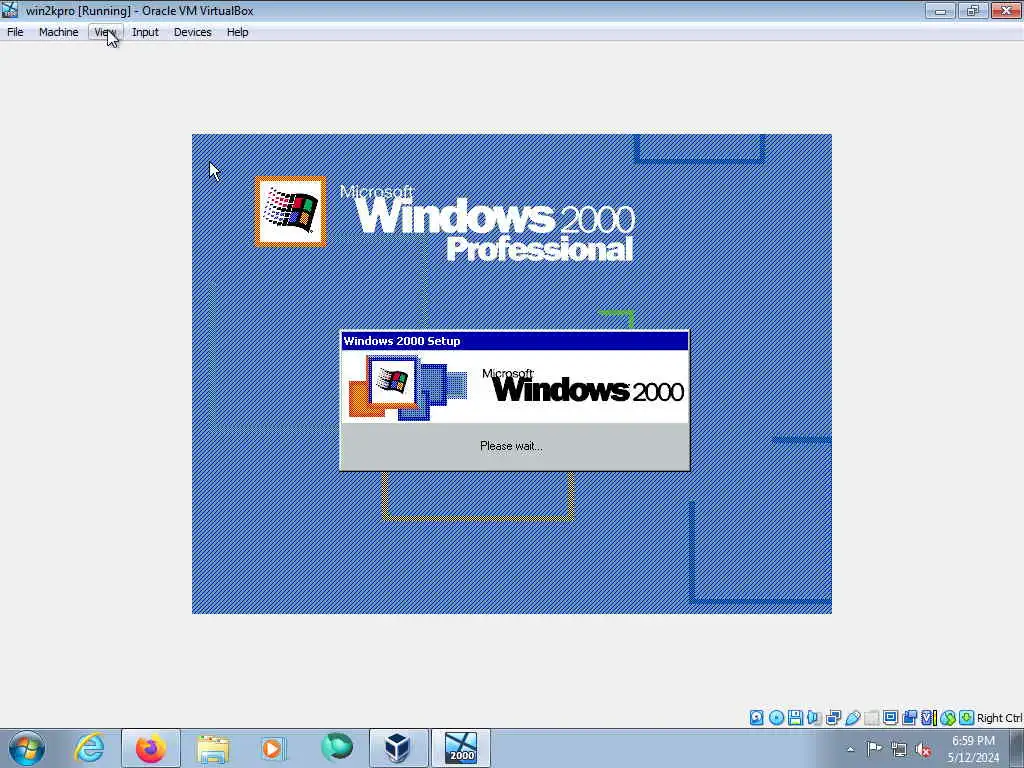Screen dimensions: 1024x768
Task: Click the floppy disk status icon
Action: pyautogui.click(x=795, y=718)
